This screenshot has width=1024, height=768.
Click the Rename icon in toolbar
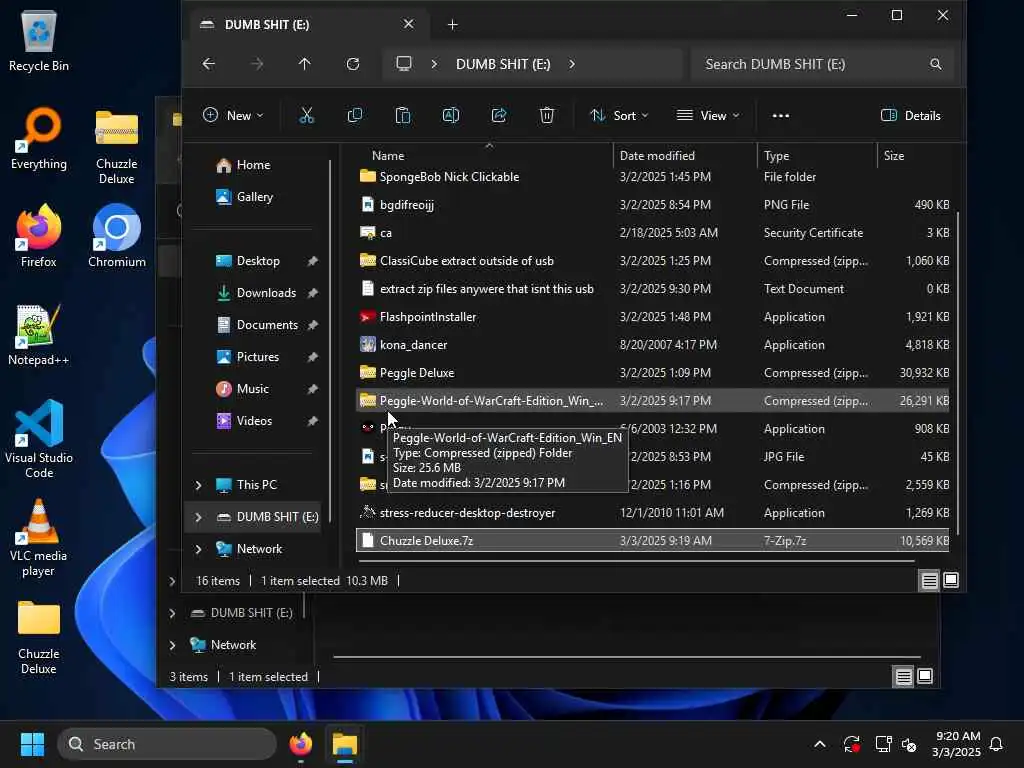(451, 116)
